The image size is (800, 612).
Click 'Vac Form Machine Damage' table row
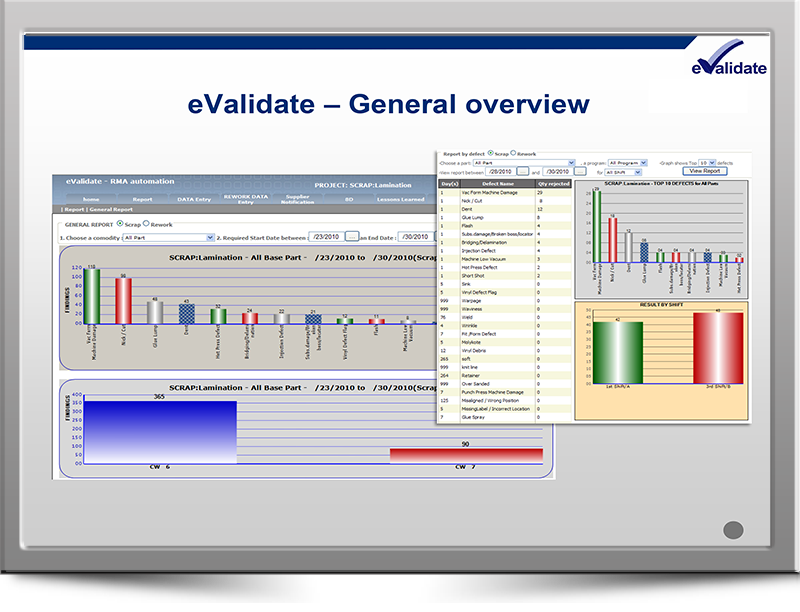(x=505, y=193)
